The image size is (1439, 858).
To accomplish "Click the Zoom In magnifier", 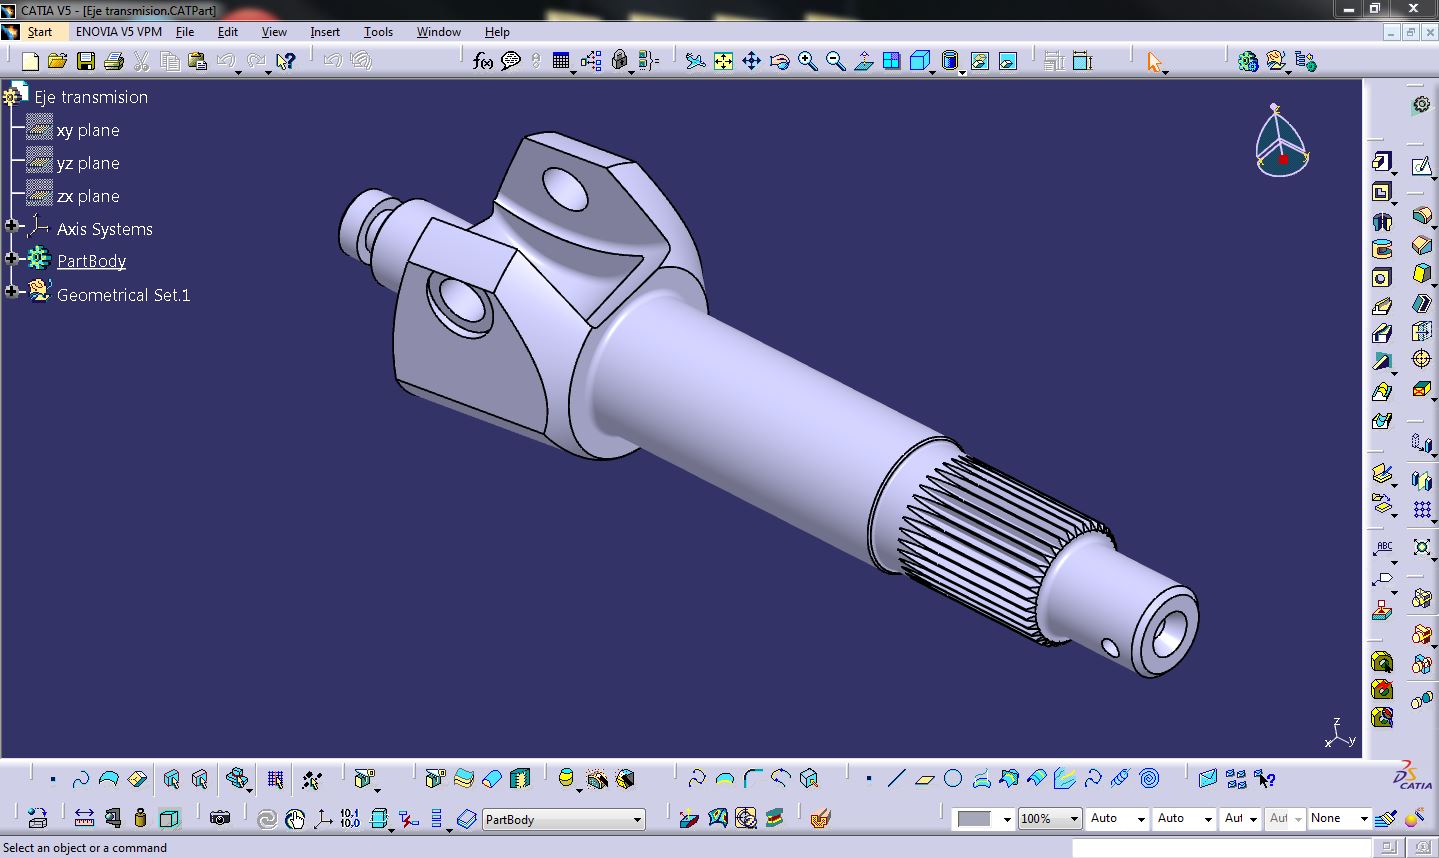I will pos(807,62).
